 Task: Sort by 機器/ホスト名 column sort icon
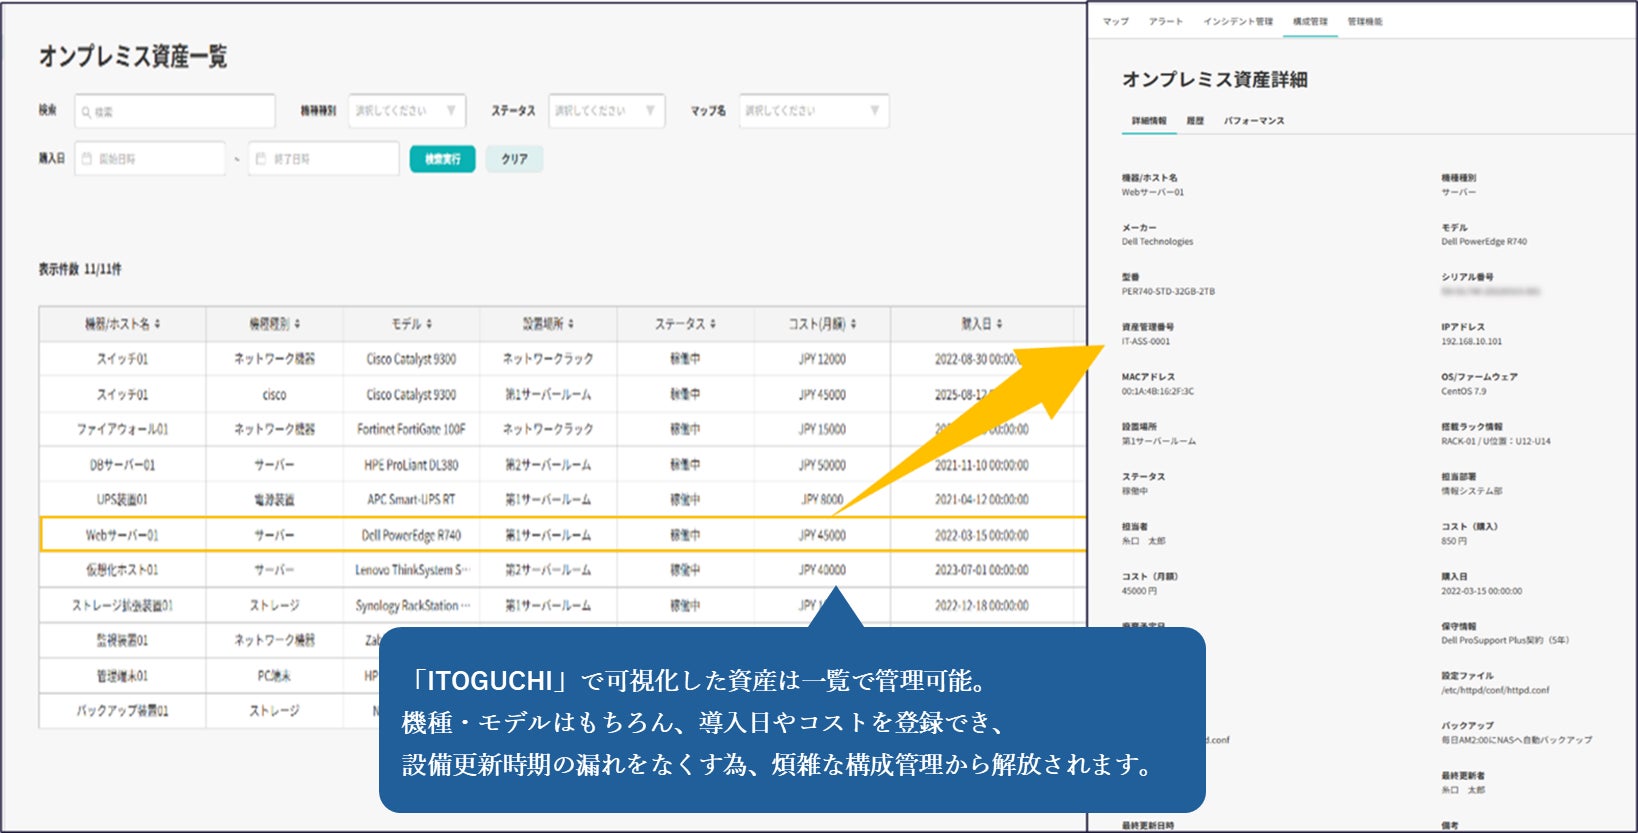tap(157, 324)
